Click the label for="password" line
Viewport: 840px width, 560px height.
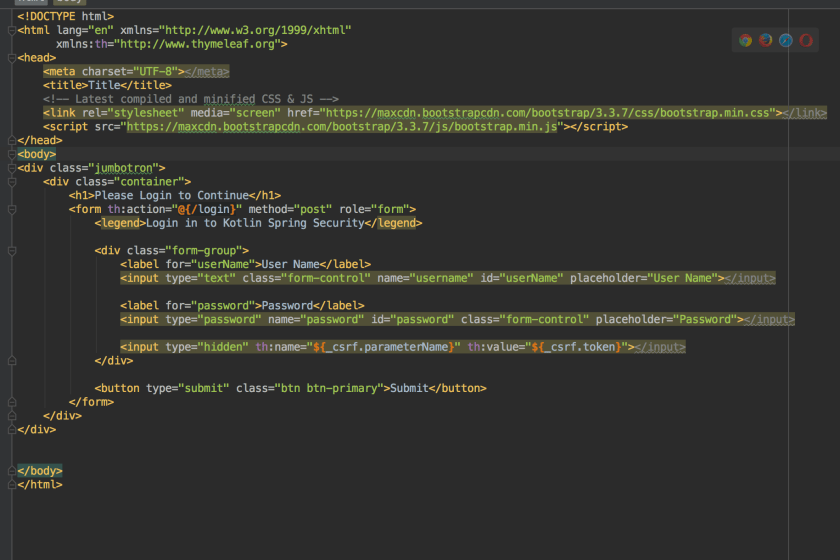pos(242,306)
